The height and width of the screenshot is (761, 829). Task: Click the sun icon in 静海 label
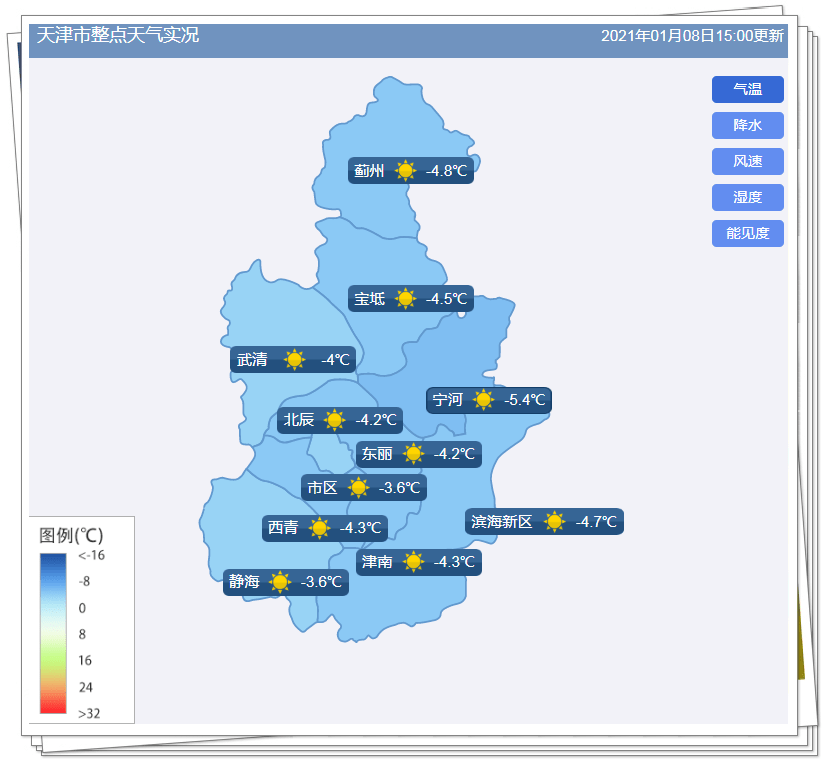coord(280,582)
